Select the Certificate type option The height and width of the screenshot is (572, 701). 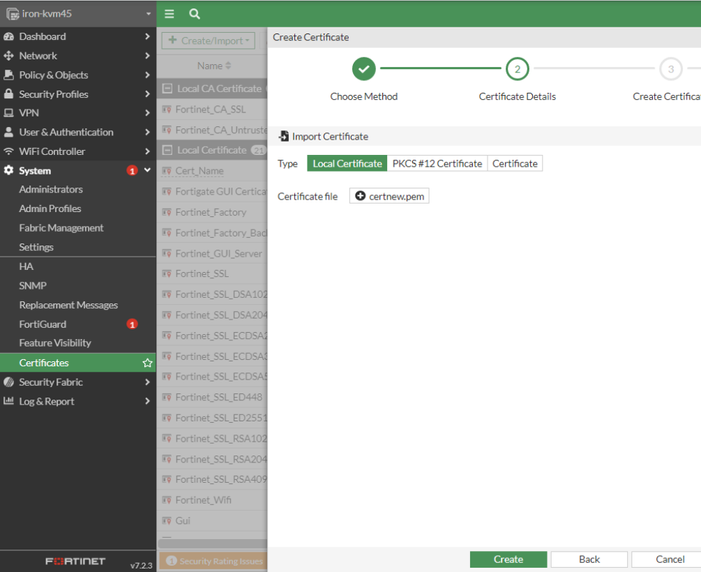tap(515, 164)
